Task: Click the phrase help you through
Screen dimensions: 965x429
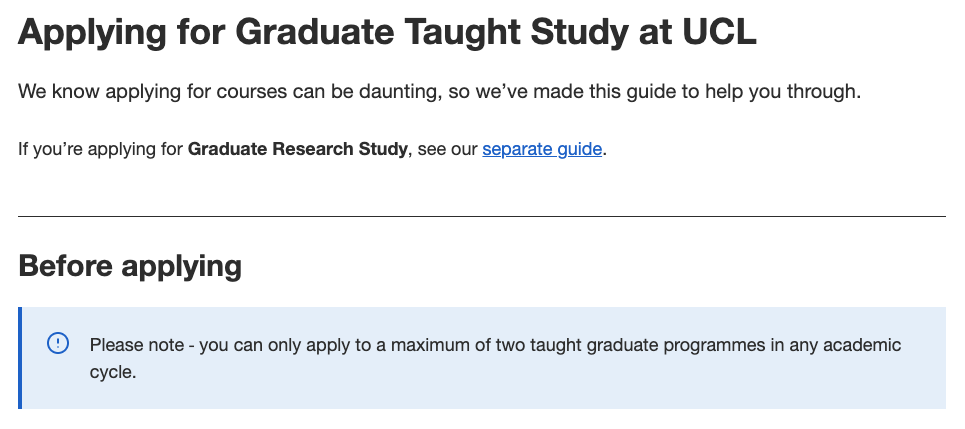Action: point(798,92)
